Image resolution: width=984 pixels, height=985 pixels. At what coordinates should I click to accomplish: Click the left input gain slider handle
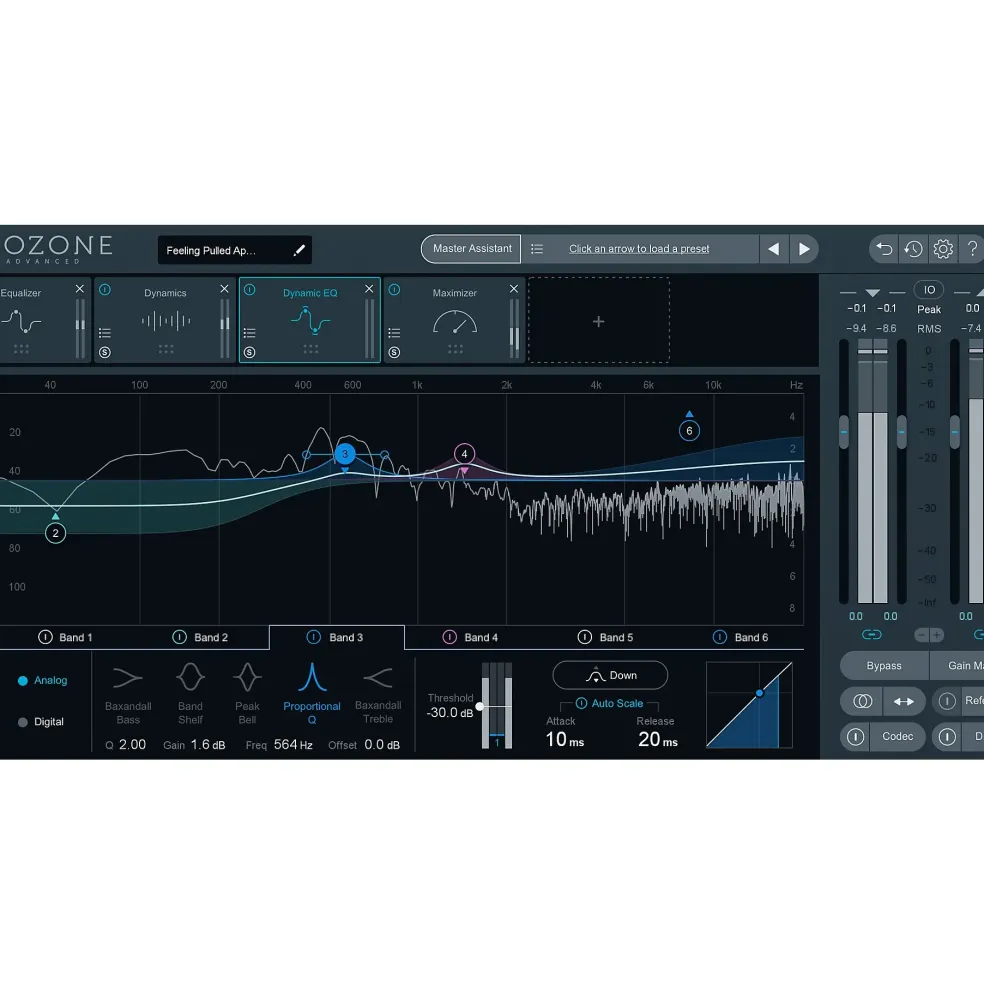click(x=844, y=432)
